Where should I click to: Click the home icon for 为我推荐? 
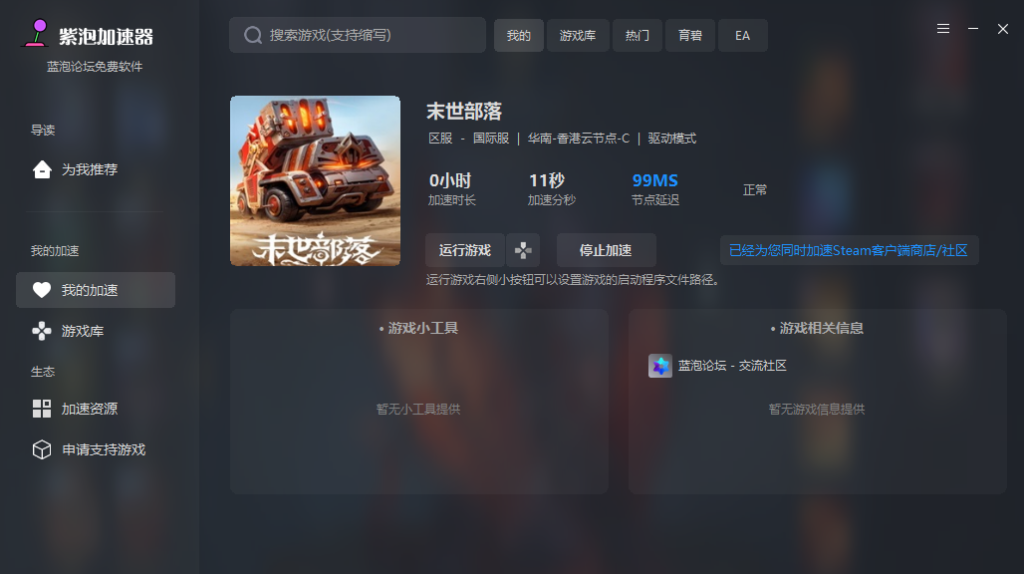click(42, 170)
